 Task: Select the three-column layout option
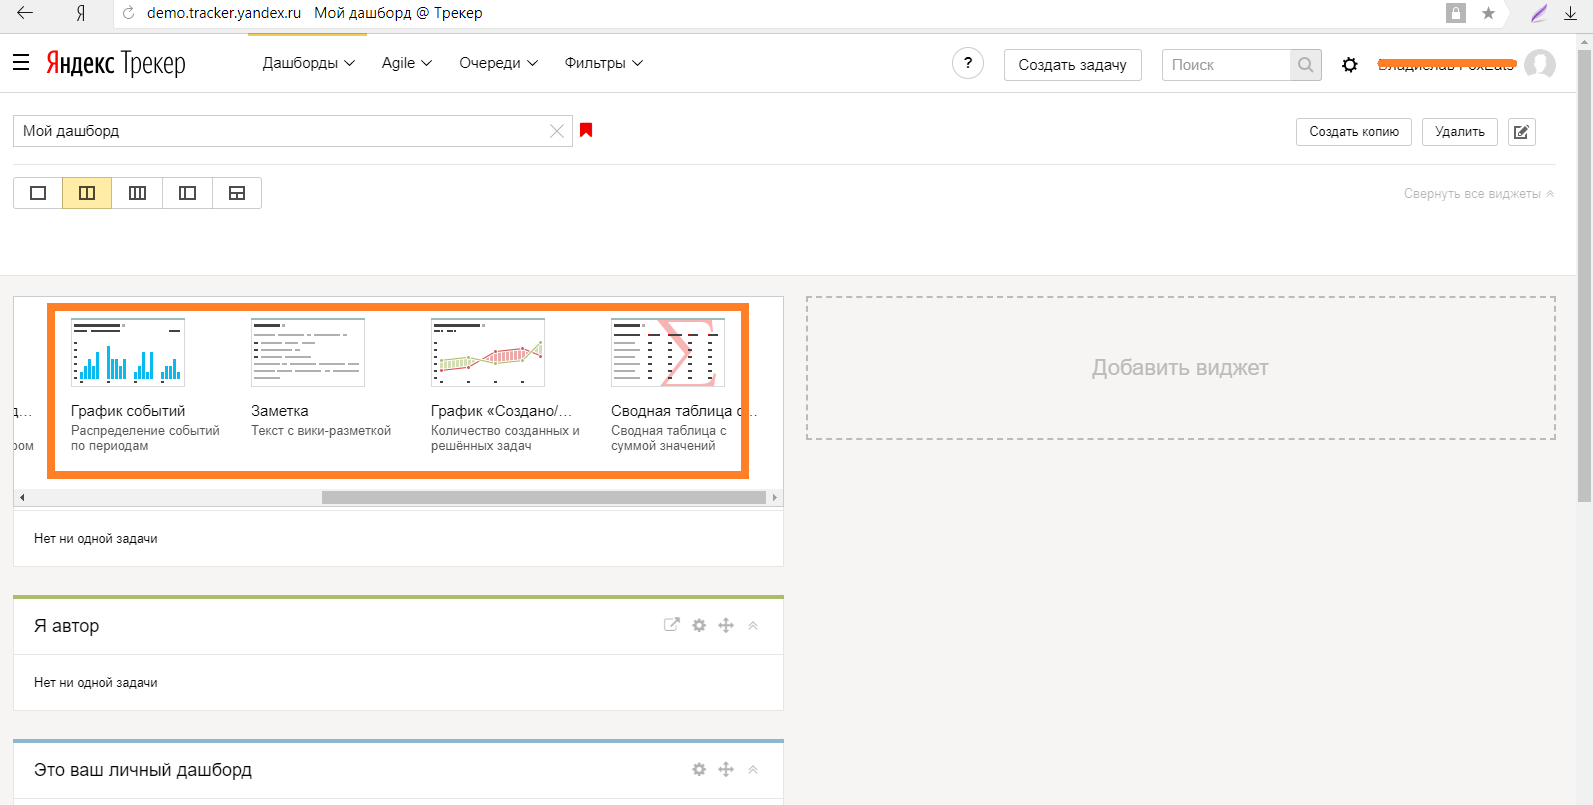[x=137, y=193]
